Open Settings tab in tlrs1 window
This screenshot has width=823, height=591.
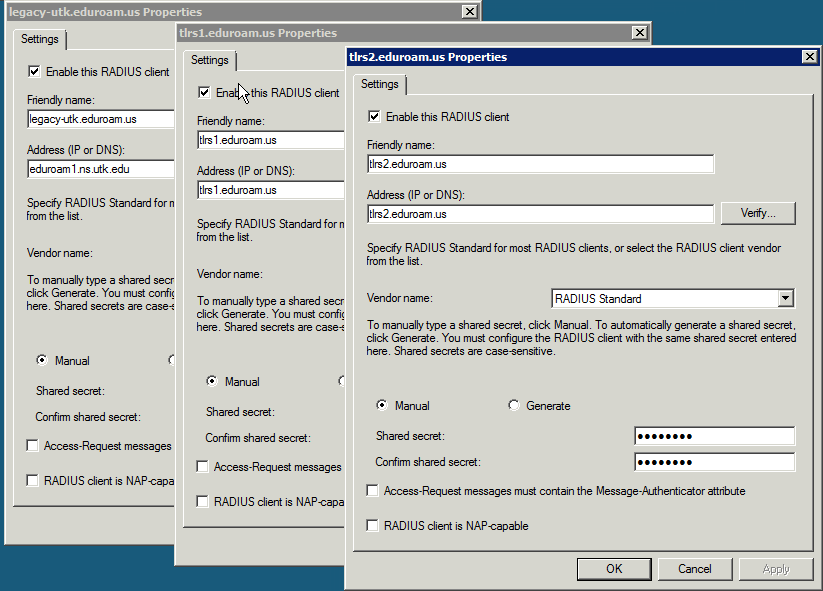[209, 60]
